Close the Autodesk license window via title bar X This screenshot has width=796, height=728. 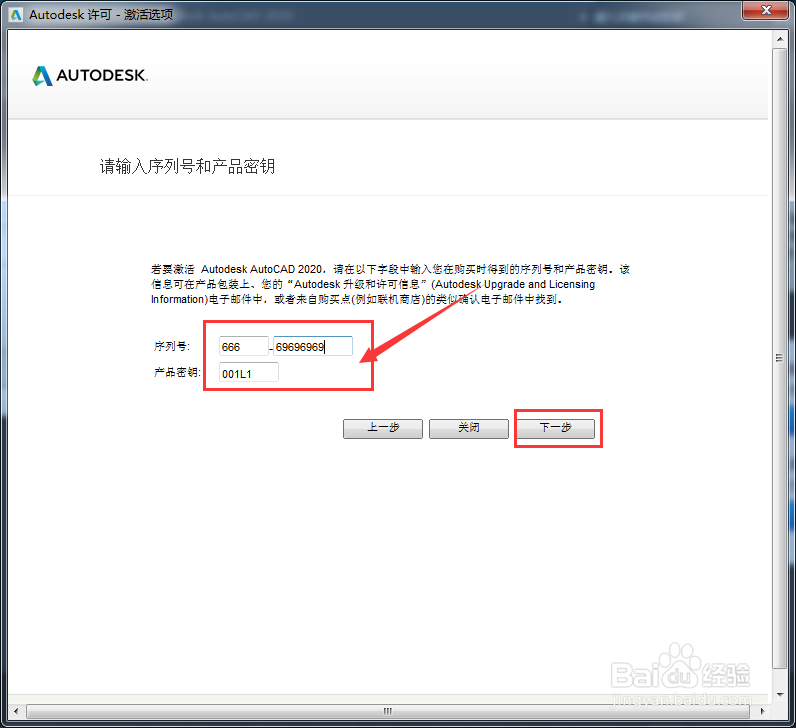(766, 10)
